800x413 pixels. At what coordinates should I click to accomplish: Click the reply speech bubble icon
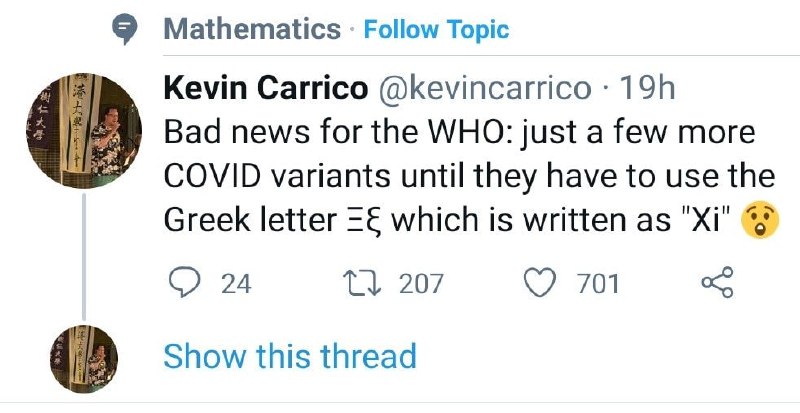point(182,283)
